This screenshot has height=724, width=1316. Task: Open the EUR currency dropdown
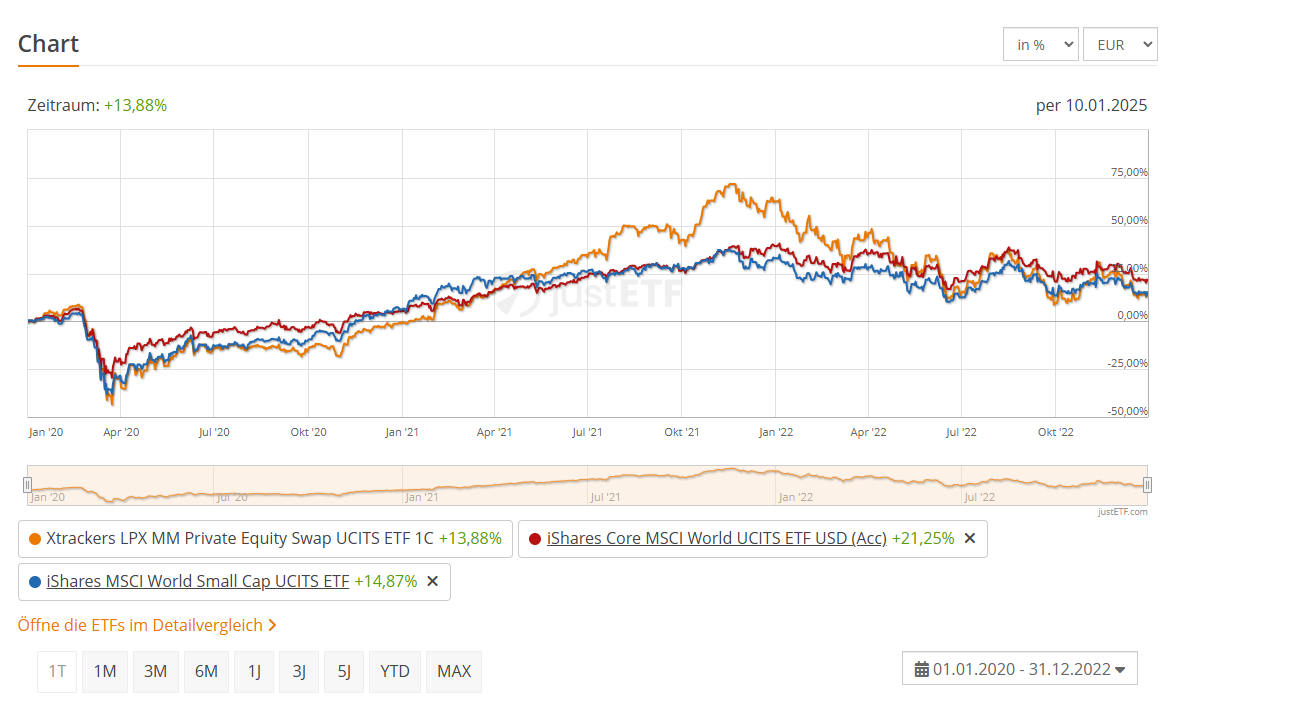1120,44
